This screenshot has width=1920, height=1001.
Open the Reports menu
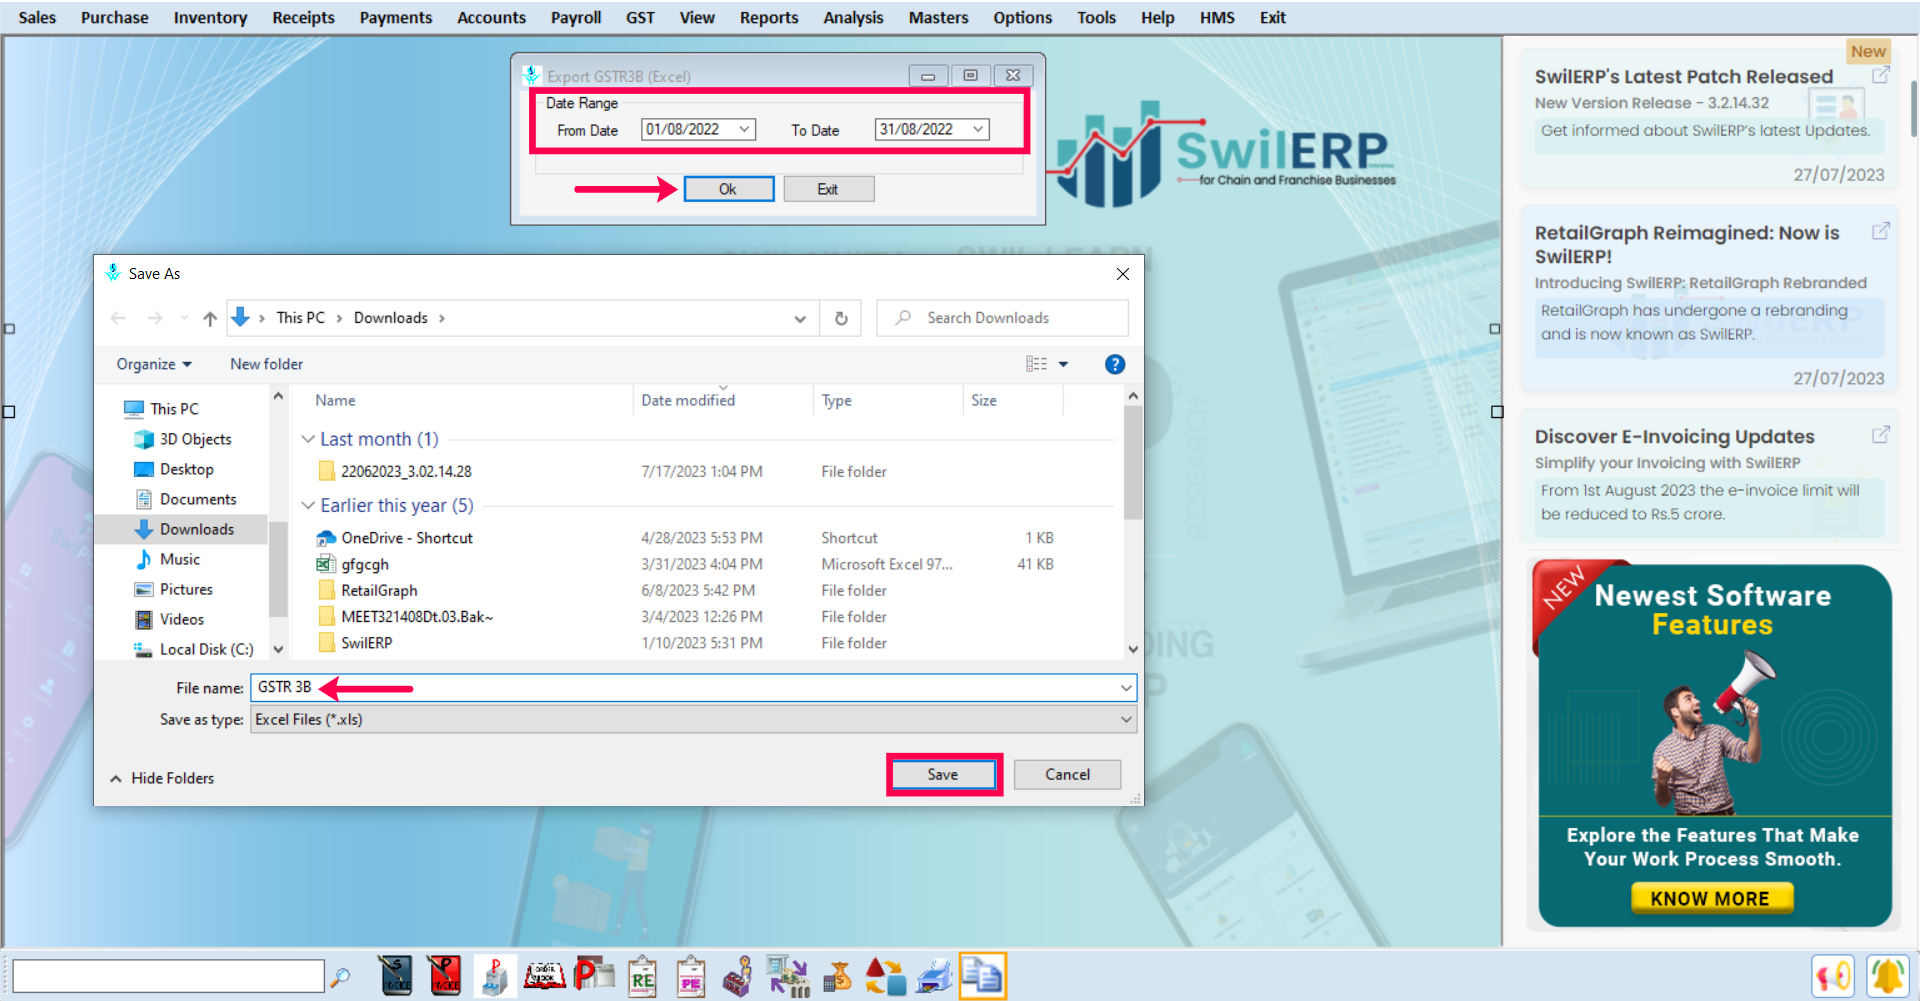click(x=769, y=17)
